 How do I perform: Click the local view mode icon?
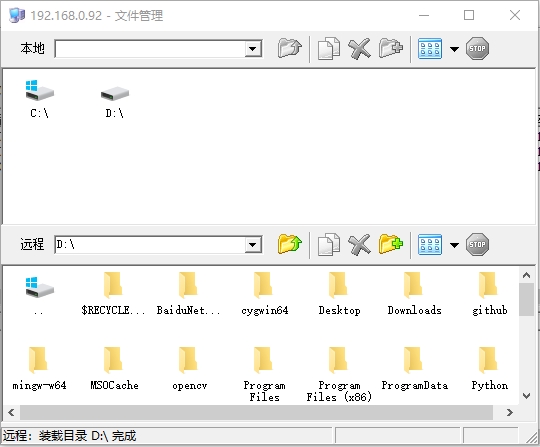pos(430,49)
